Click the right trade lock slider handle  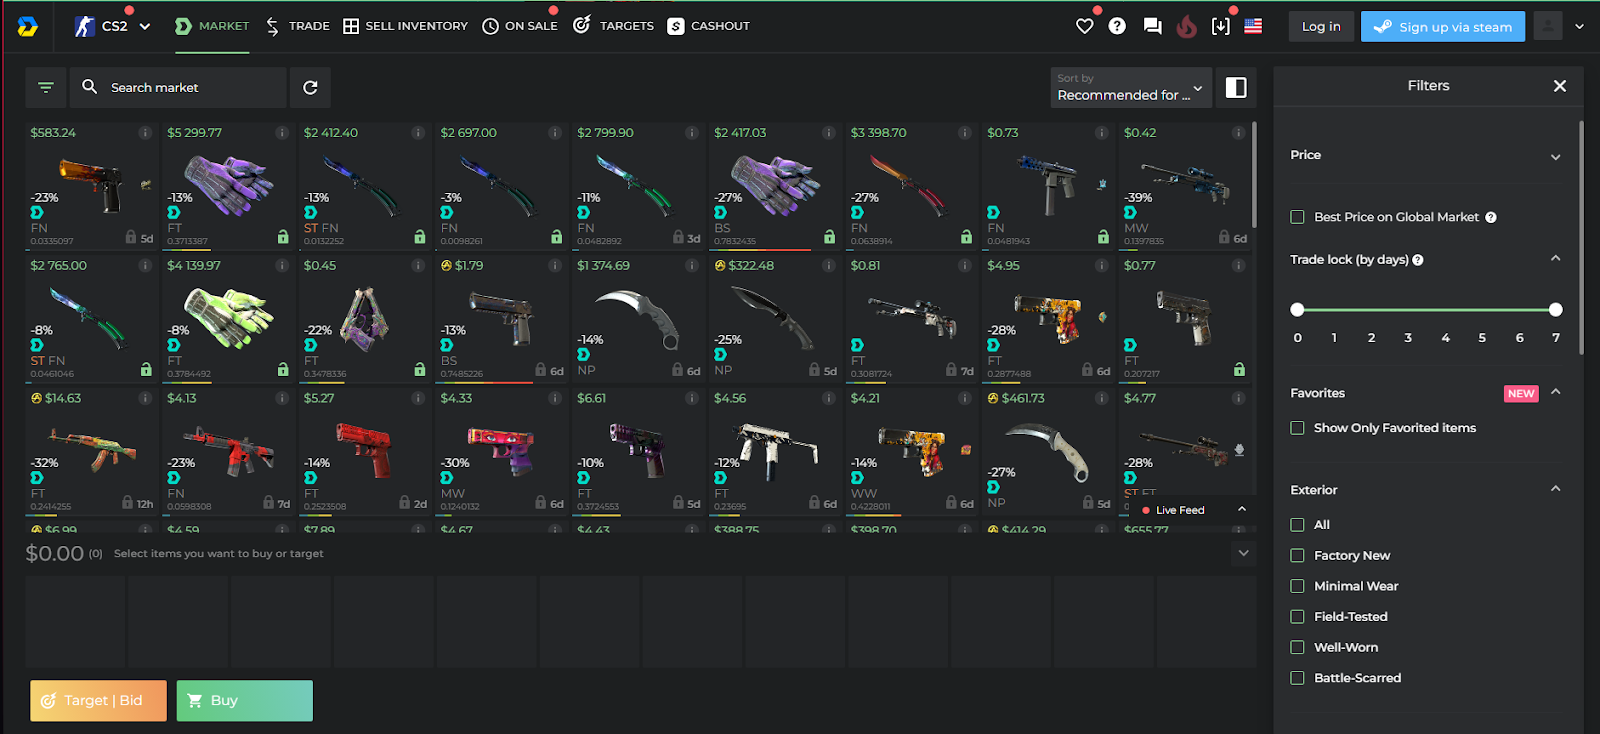coord(1555,310)
